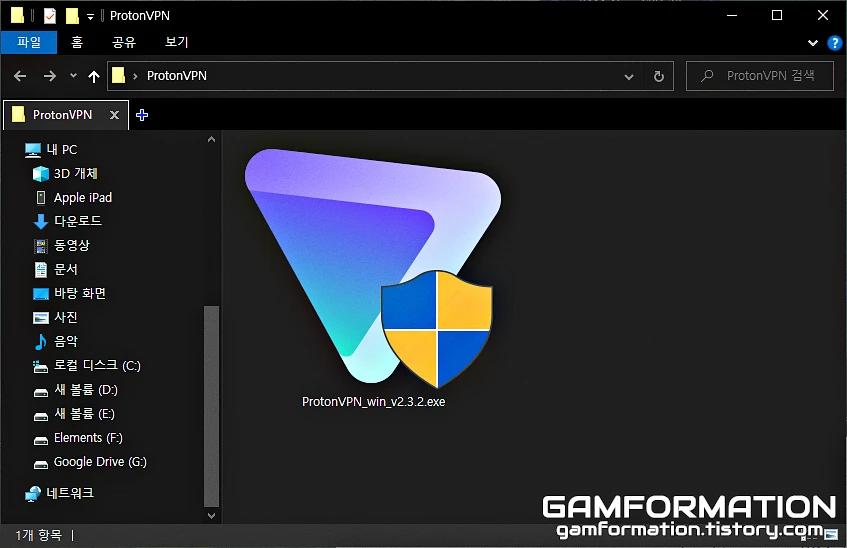This screenshot has width=847, height=548.
Task: Click the quick access new folder icon
Action: click(72, 16)
